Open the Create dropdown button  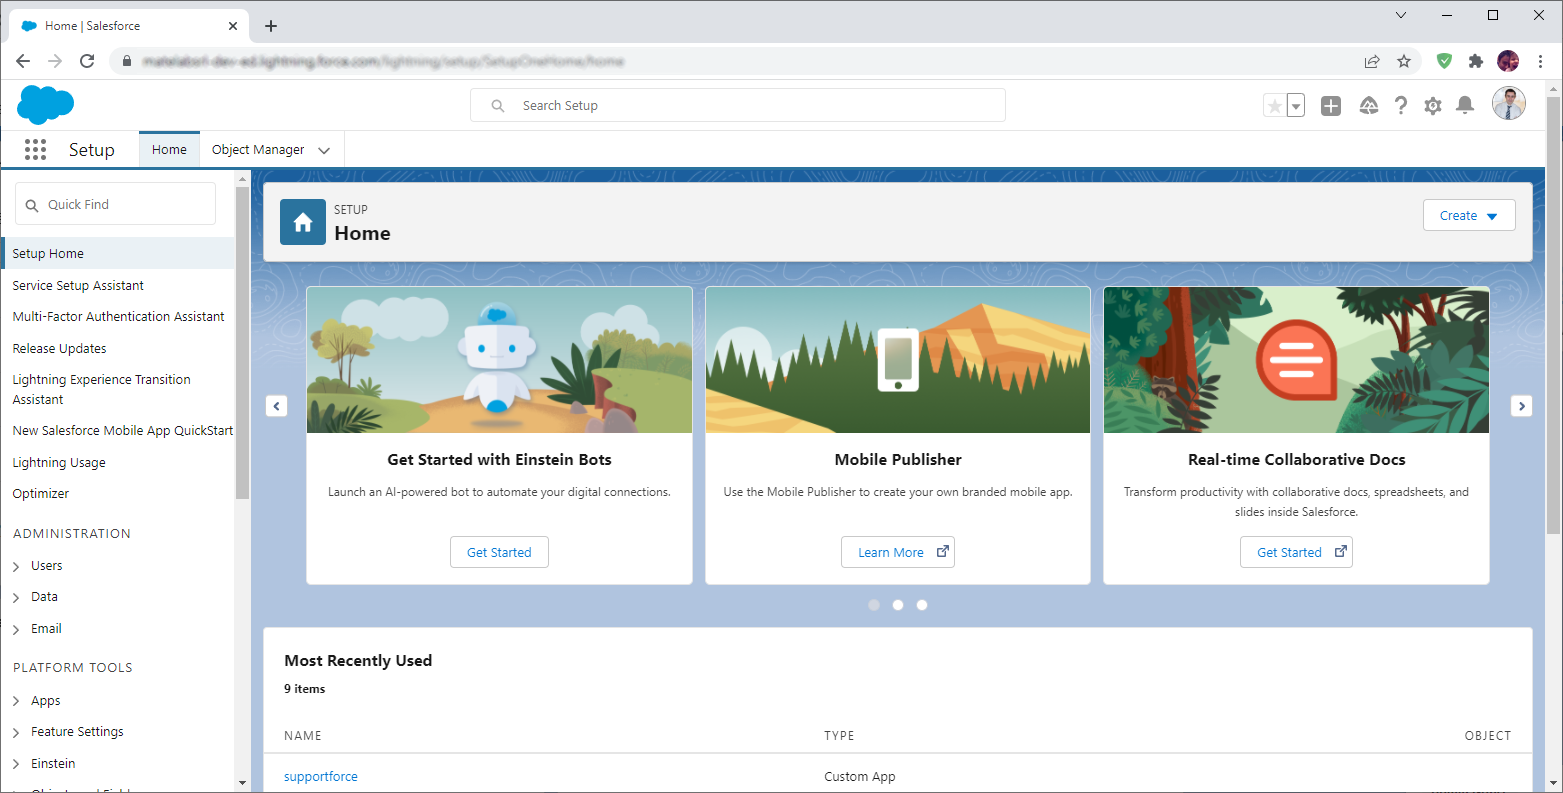[1468, 216]
